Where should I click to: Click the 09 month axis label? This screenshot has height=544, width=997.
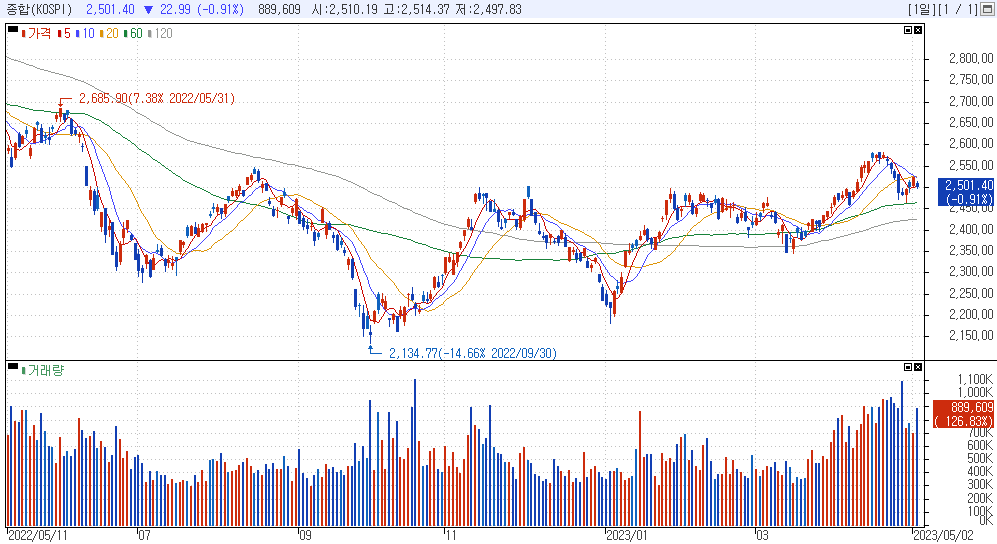pyautogui.click(x=305, y=535)
